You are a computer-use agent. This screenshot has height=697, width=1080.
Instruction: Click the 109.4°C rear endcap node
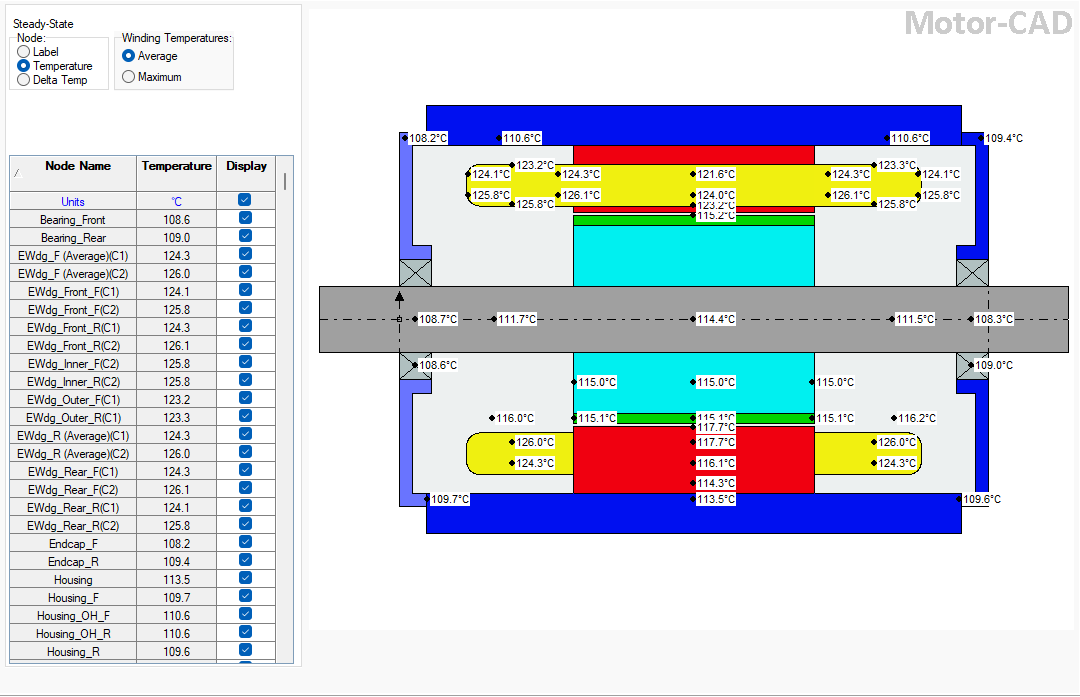pos(1004,138)
